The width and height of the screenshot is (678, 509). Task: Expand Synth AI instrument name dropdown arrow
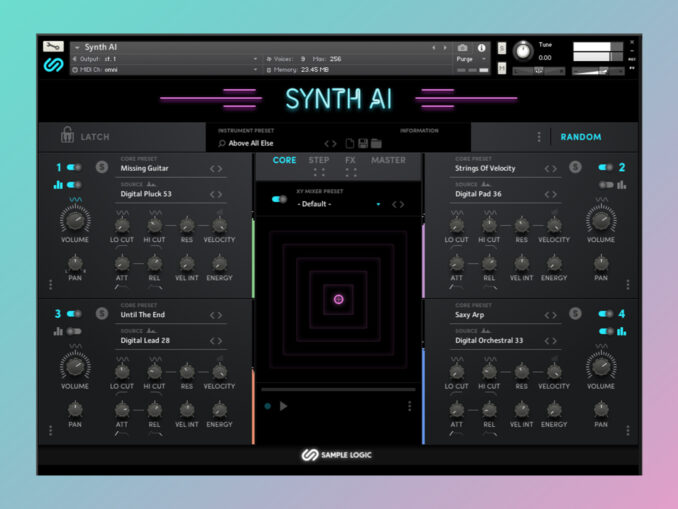coord(77,48)
